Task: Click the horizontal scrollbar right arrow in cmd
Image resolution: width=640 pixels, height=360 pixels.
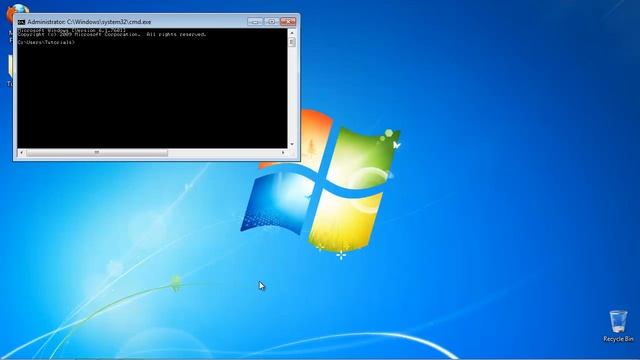Action: (283, 153)
